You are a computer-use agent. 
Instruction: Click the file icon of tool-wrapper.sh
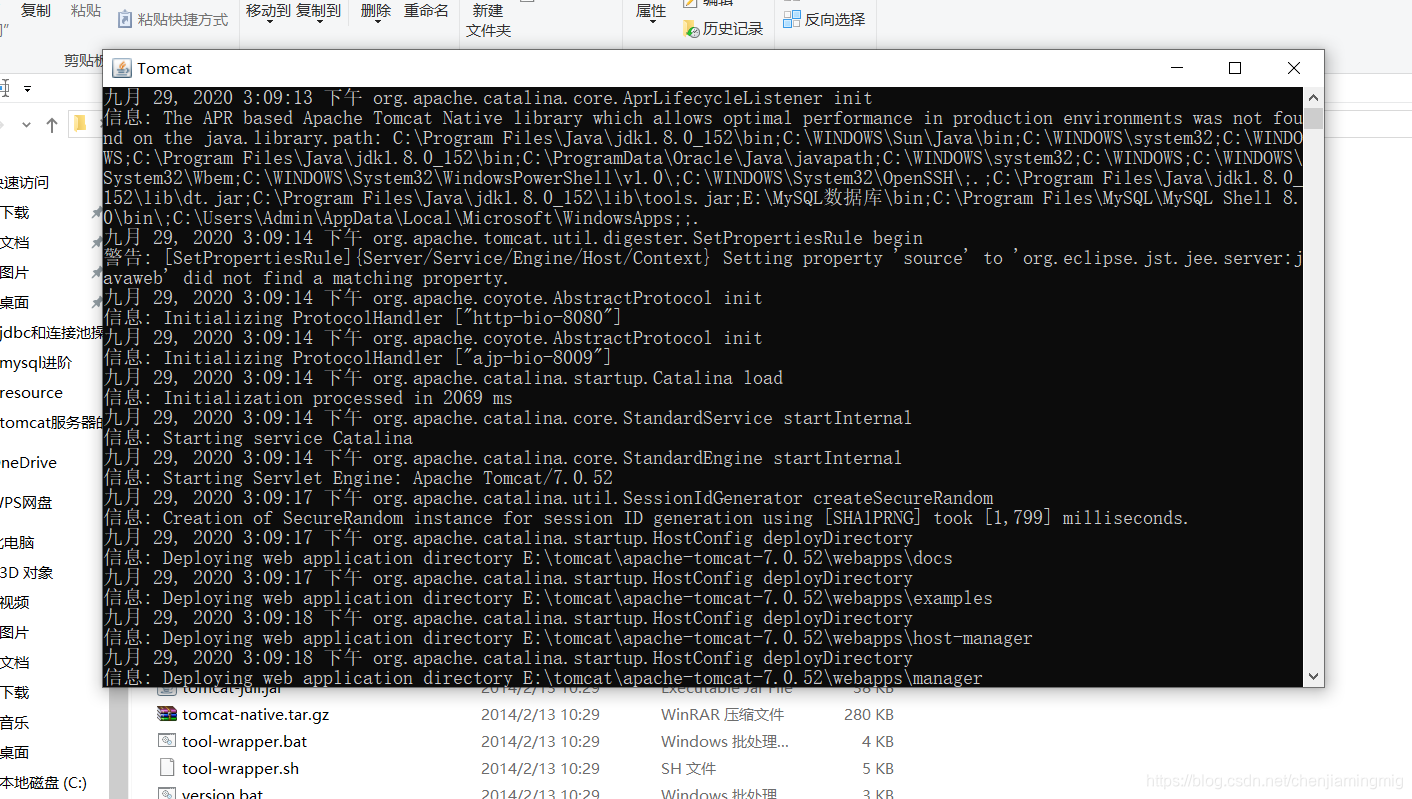click(x=167, y=768)
